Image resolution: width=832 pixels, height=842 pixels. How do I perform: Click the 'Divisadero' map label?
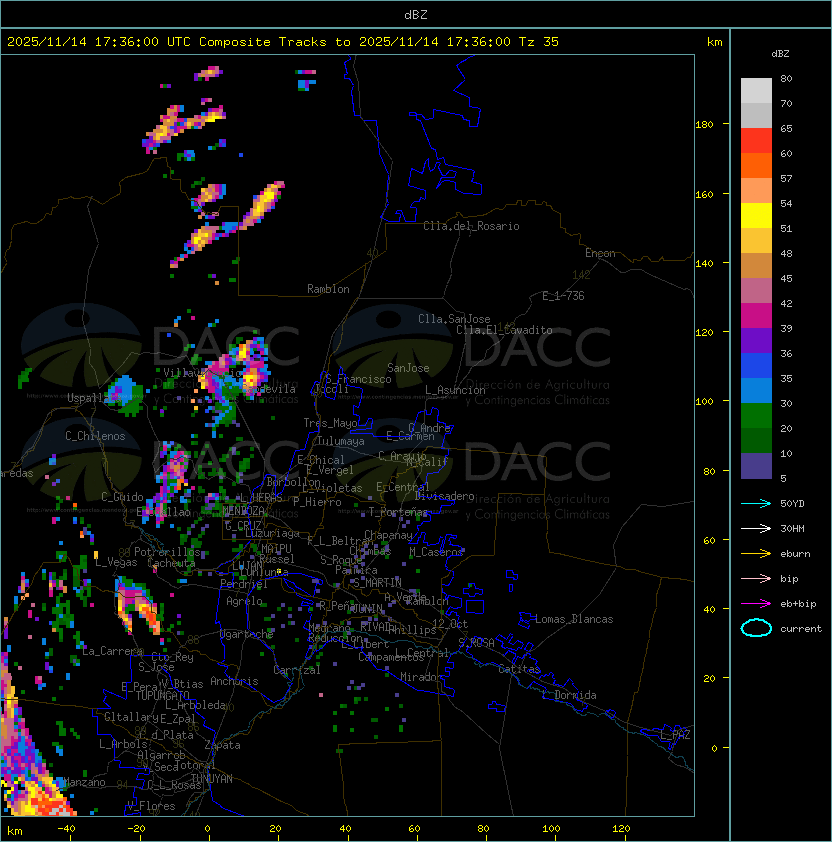(444, 496)
